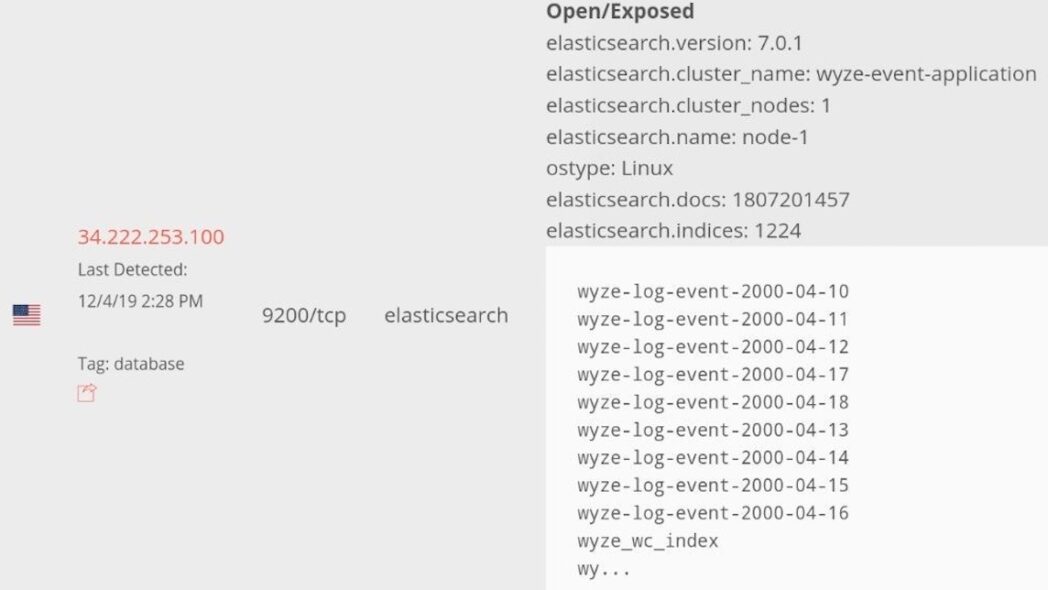Image resolution: width=1048 pixels, height=590 pixels.
Task: Select the elasticsearch.version 7.0.1 line
Action: click(675, 44)
